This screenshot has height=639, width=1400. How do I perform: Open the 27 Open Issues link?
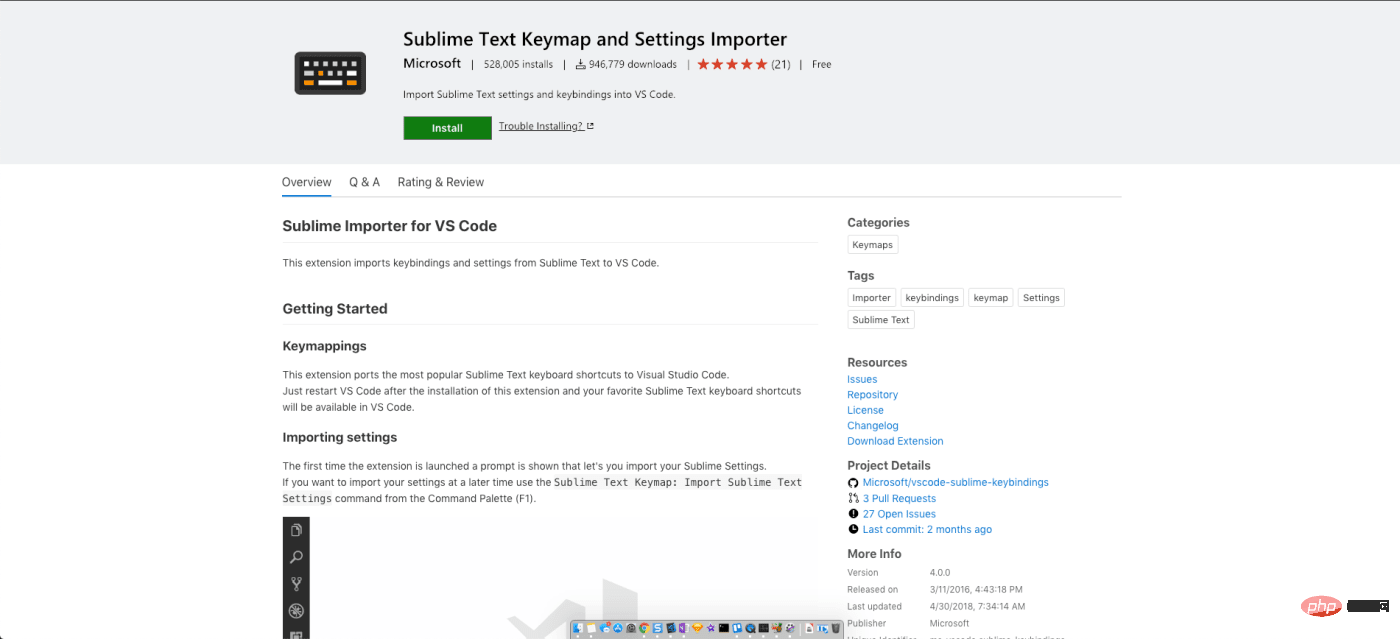tap(899, 514)
